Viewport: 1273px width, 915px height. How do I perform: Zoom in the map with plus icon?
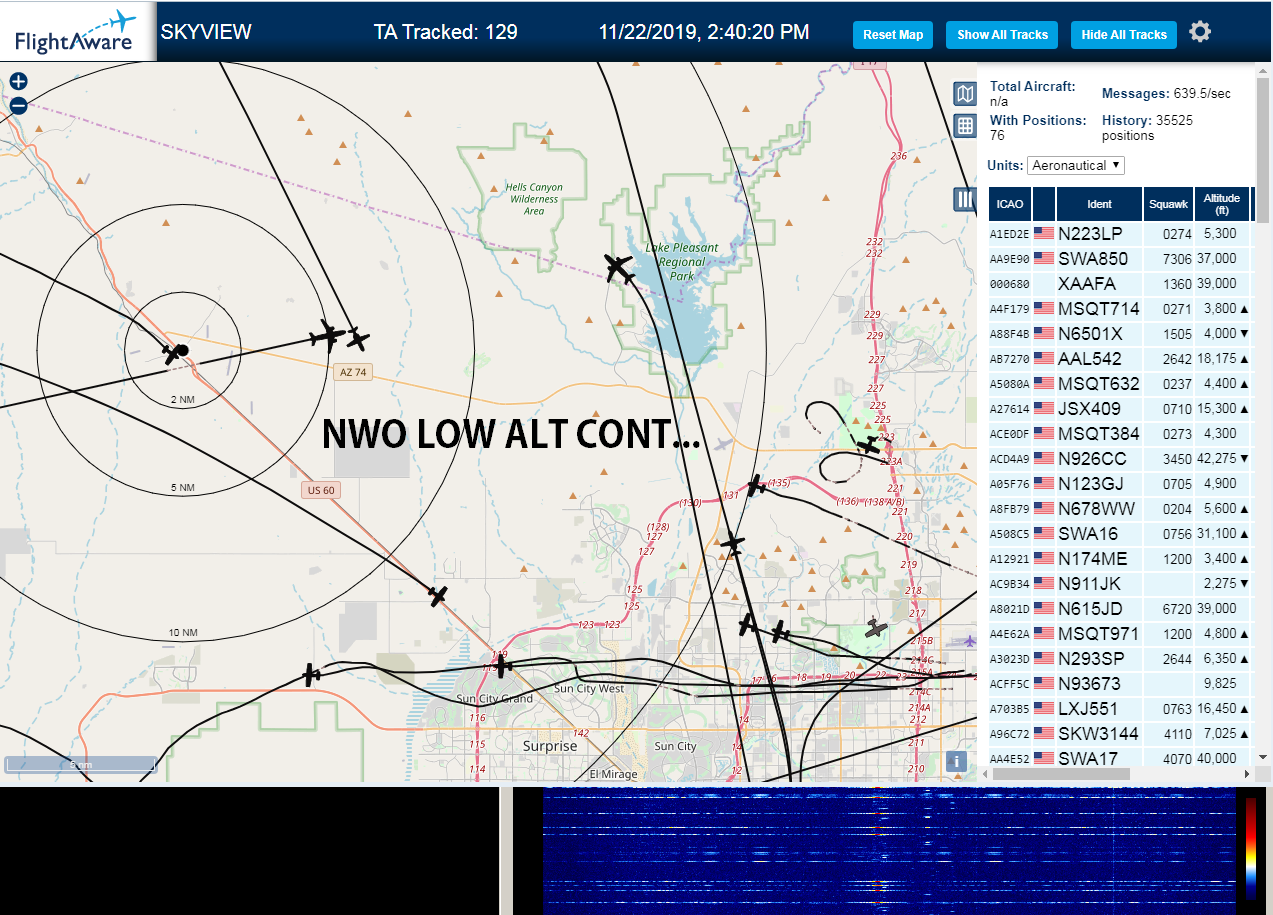18,82
